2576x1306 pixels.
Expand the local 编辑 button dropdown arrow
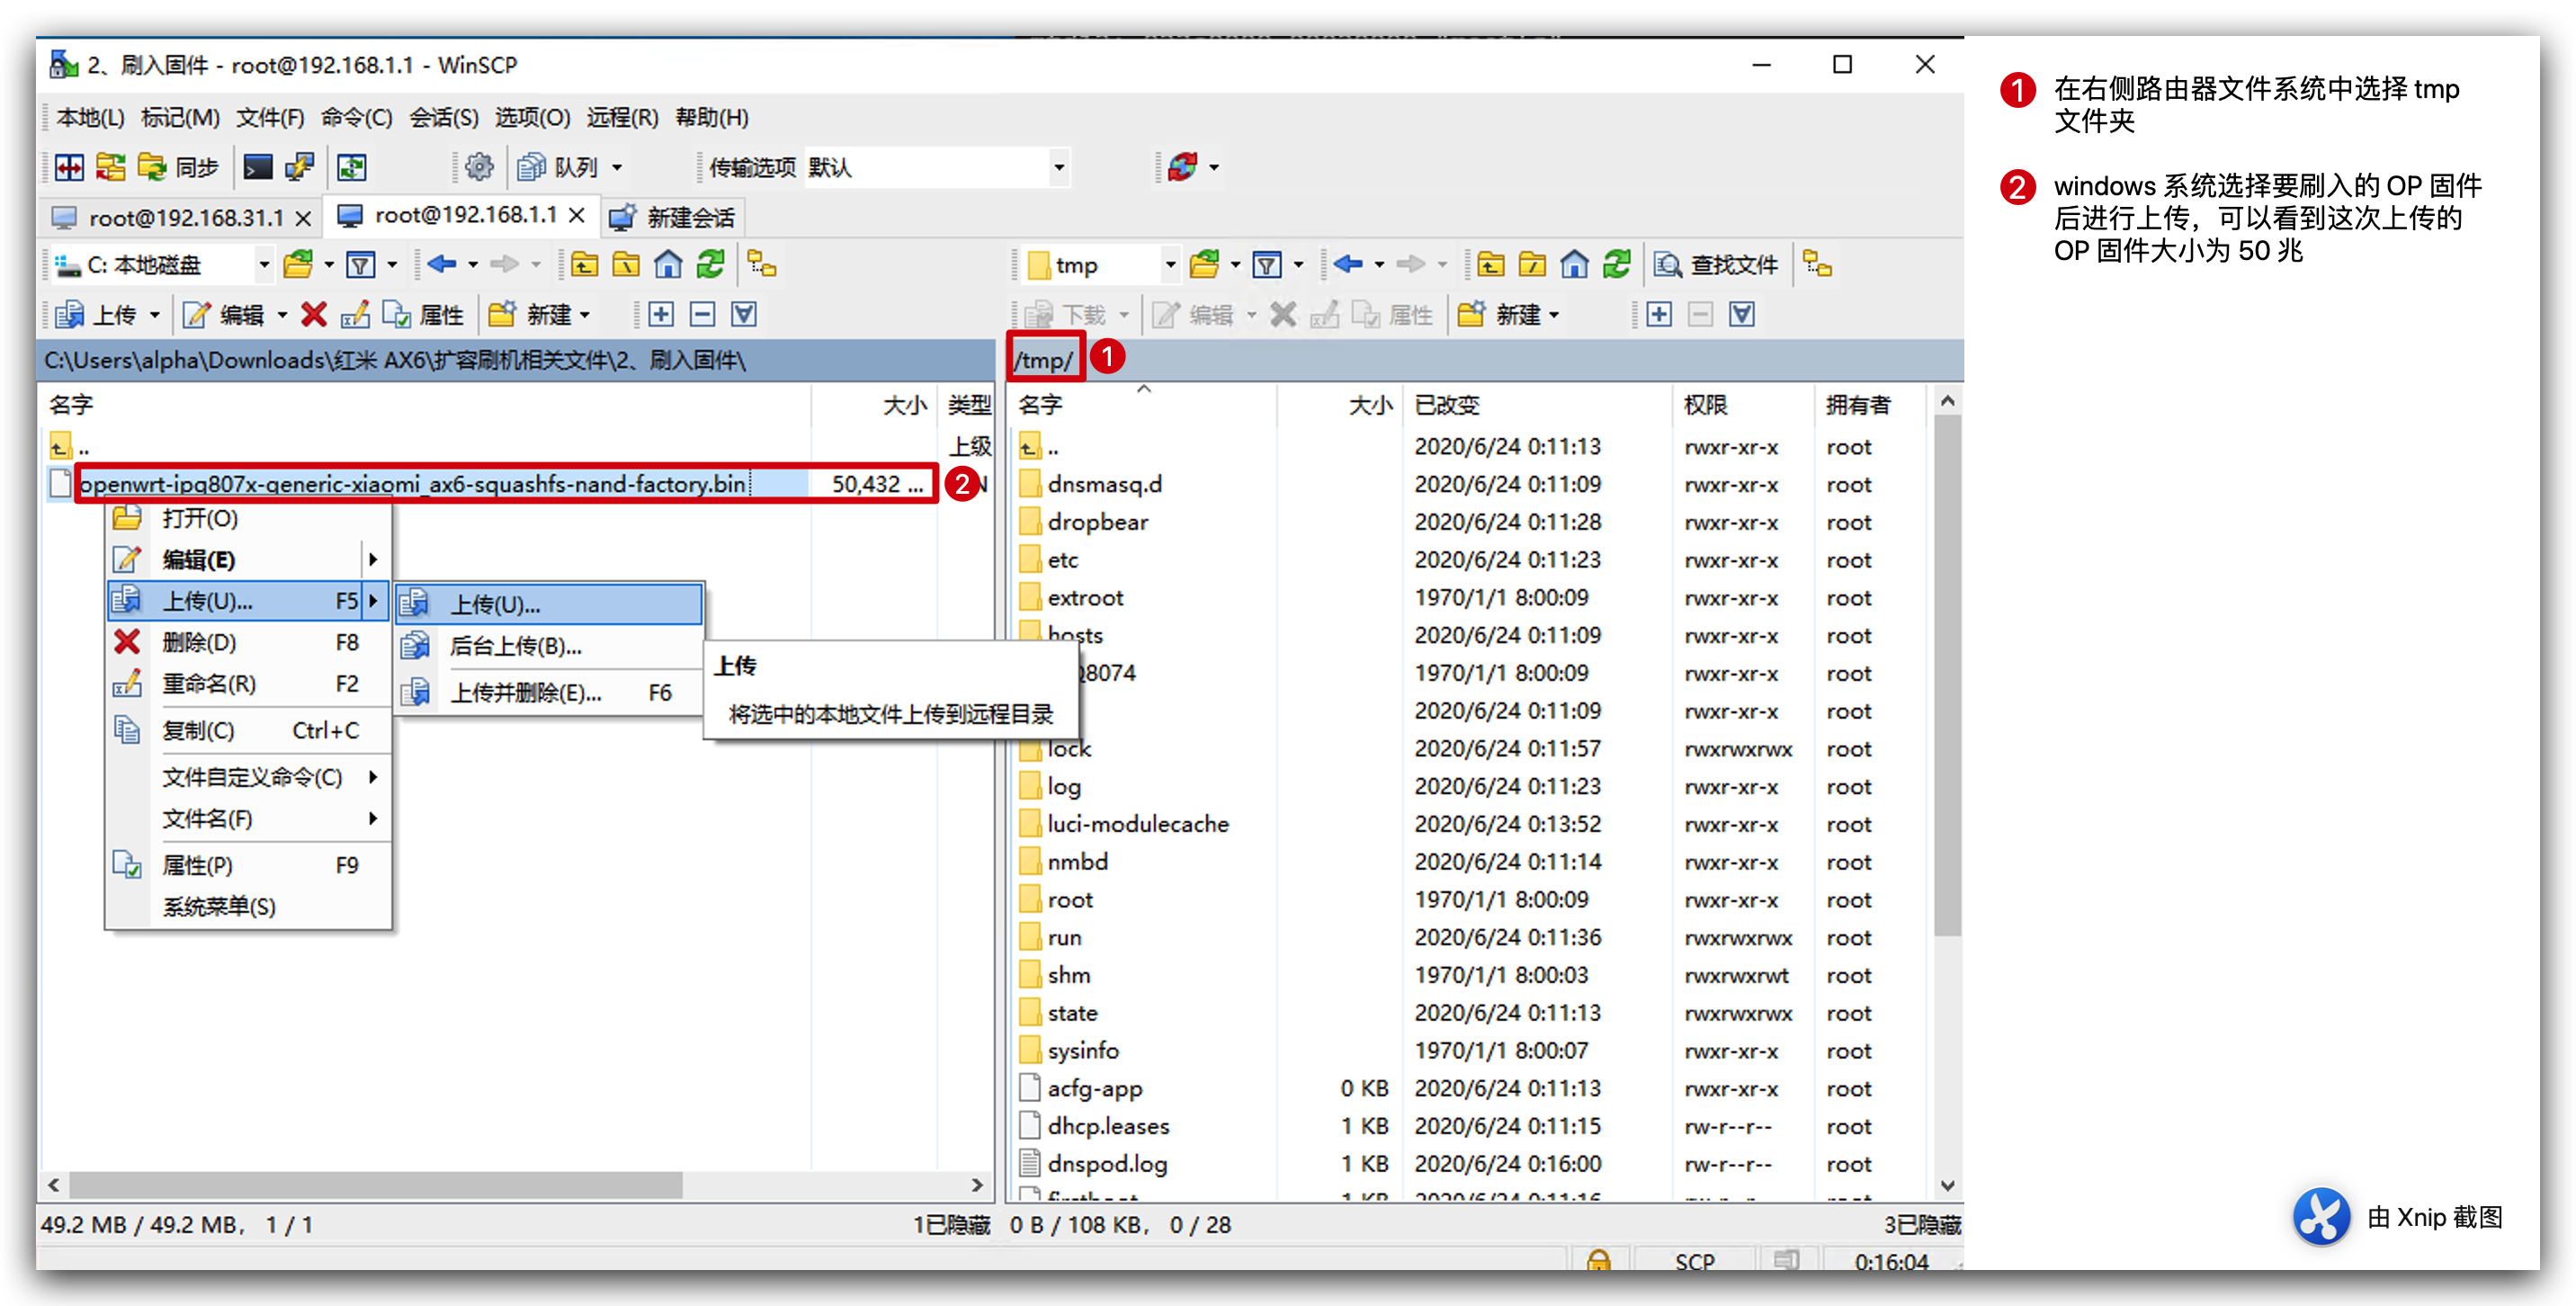click(283, 316)
